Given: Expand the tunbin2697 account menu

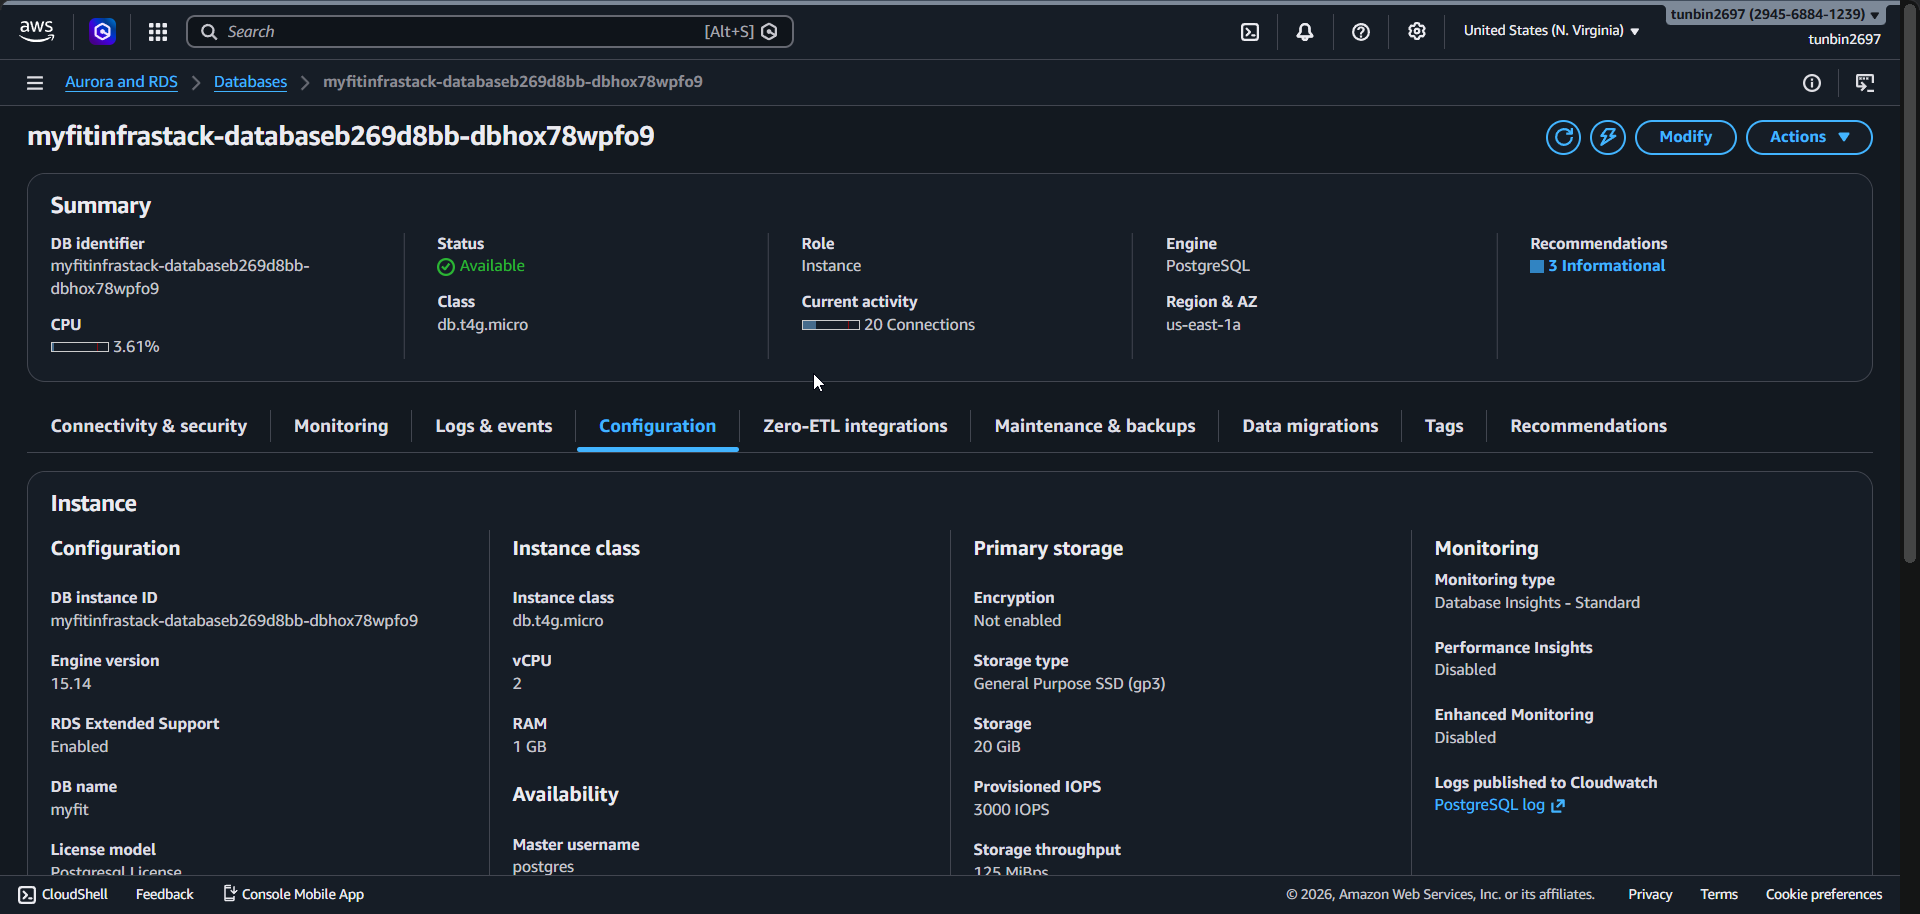Looking at the screenshot, I should coord(1774,14).
